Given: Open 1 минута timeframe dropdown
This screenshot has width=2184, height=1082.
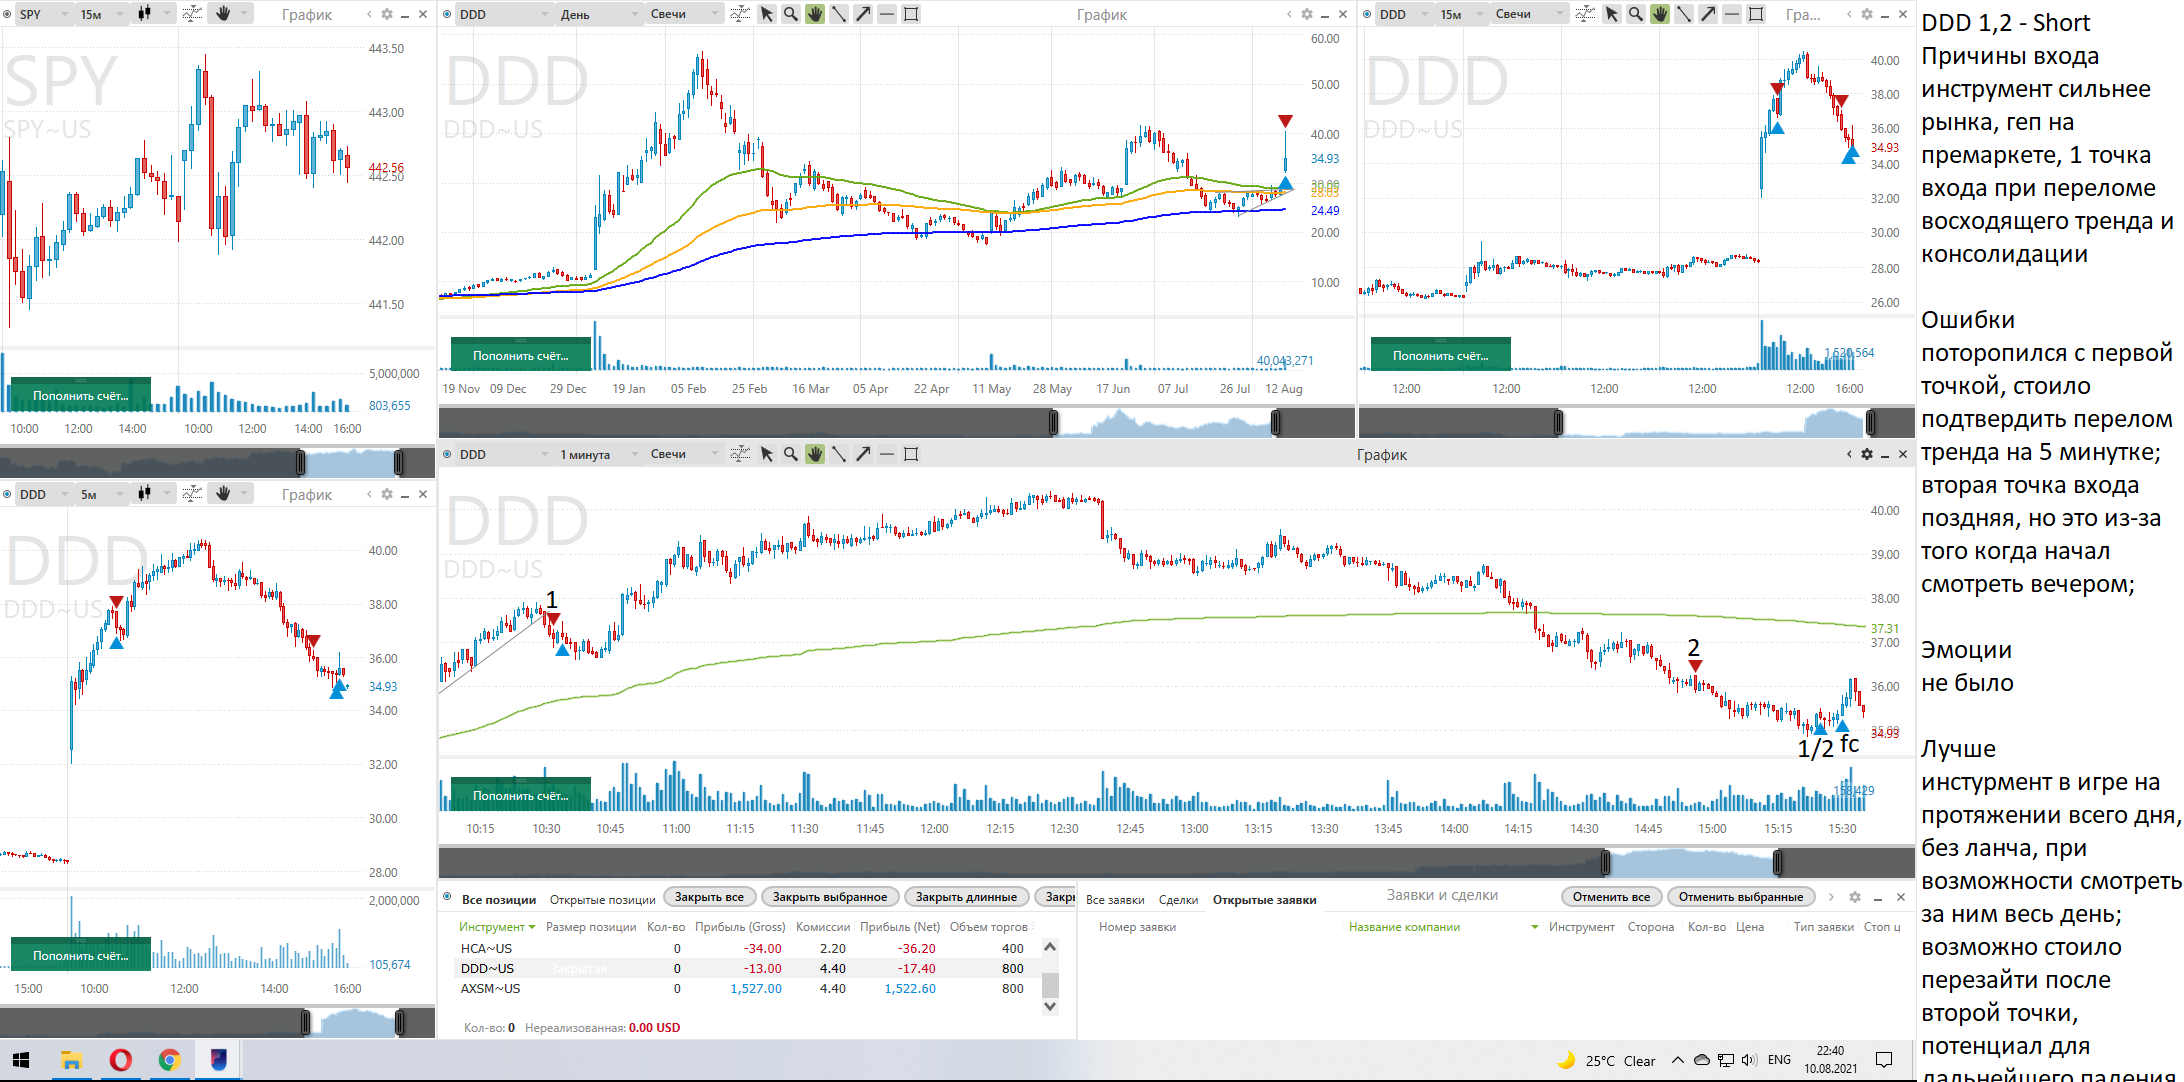Looking at the screenshot, I should click(x=598, y=454).
